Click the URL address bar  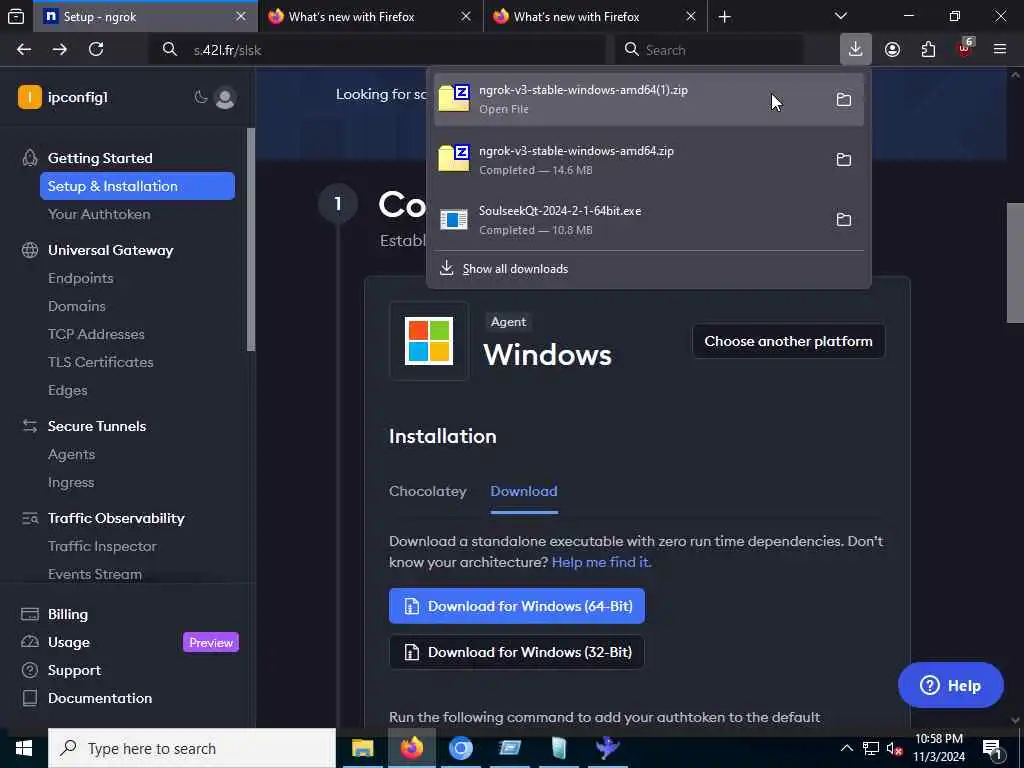coord(377,50)
